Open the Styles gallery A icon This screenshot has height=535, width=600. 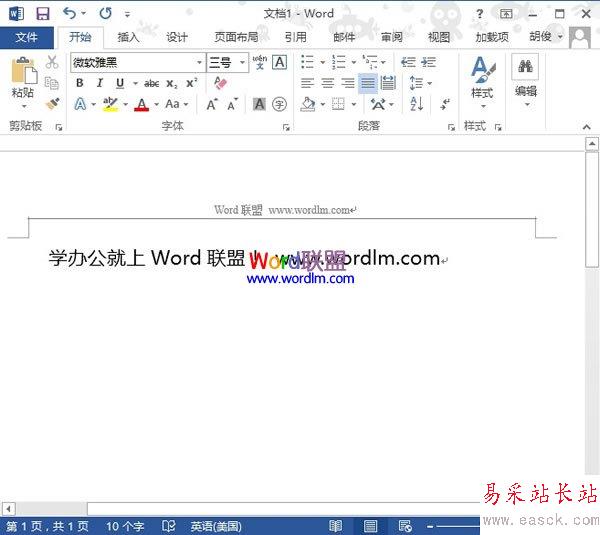(483, 70)
